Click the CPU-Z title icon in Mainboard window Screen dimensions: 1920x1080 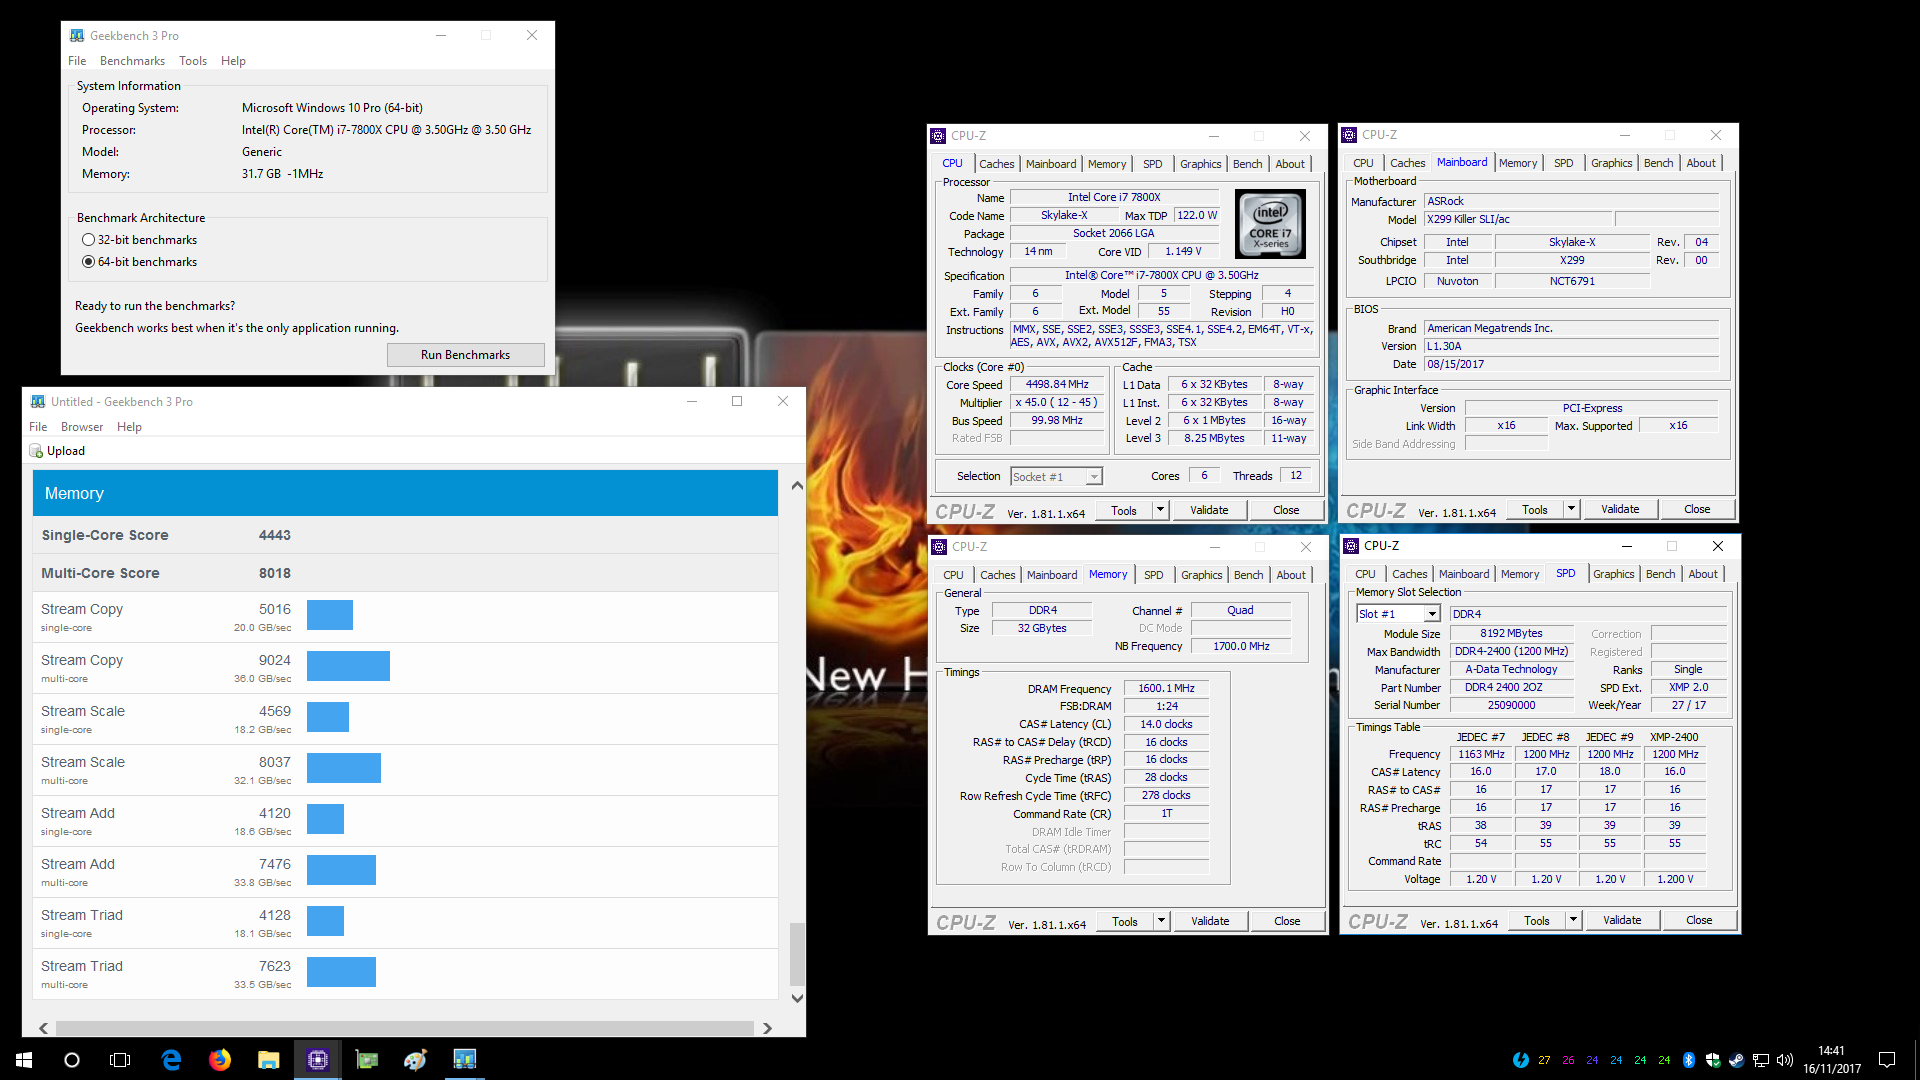tap(1350, 135)
